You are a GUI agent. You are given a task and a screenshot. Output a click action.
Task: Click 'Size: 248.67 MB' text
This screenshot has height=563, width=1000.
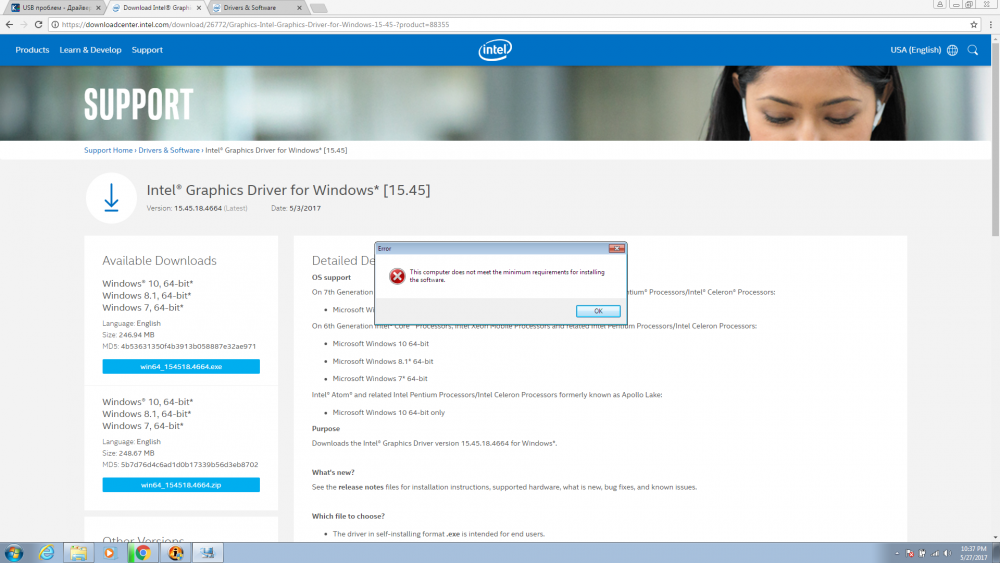pos(128,453)
